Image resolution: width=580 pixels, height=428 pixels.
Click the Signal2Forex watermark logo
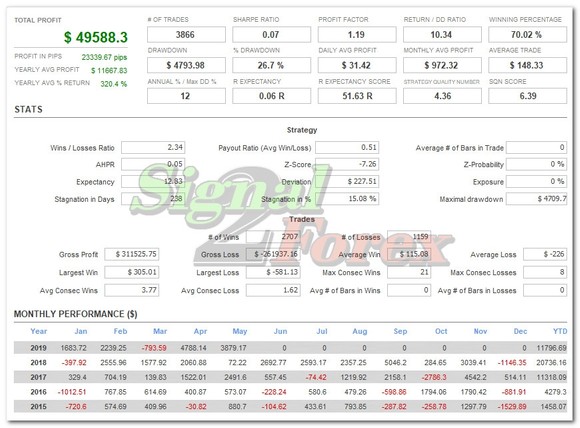[x=292, y=215]
